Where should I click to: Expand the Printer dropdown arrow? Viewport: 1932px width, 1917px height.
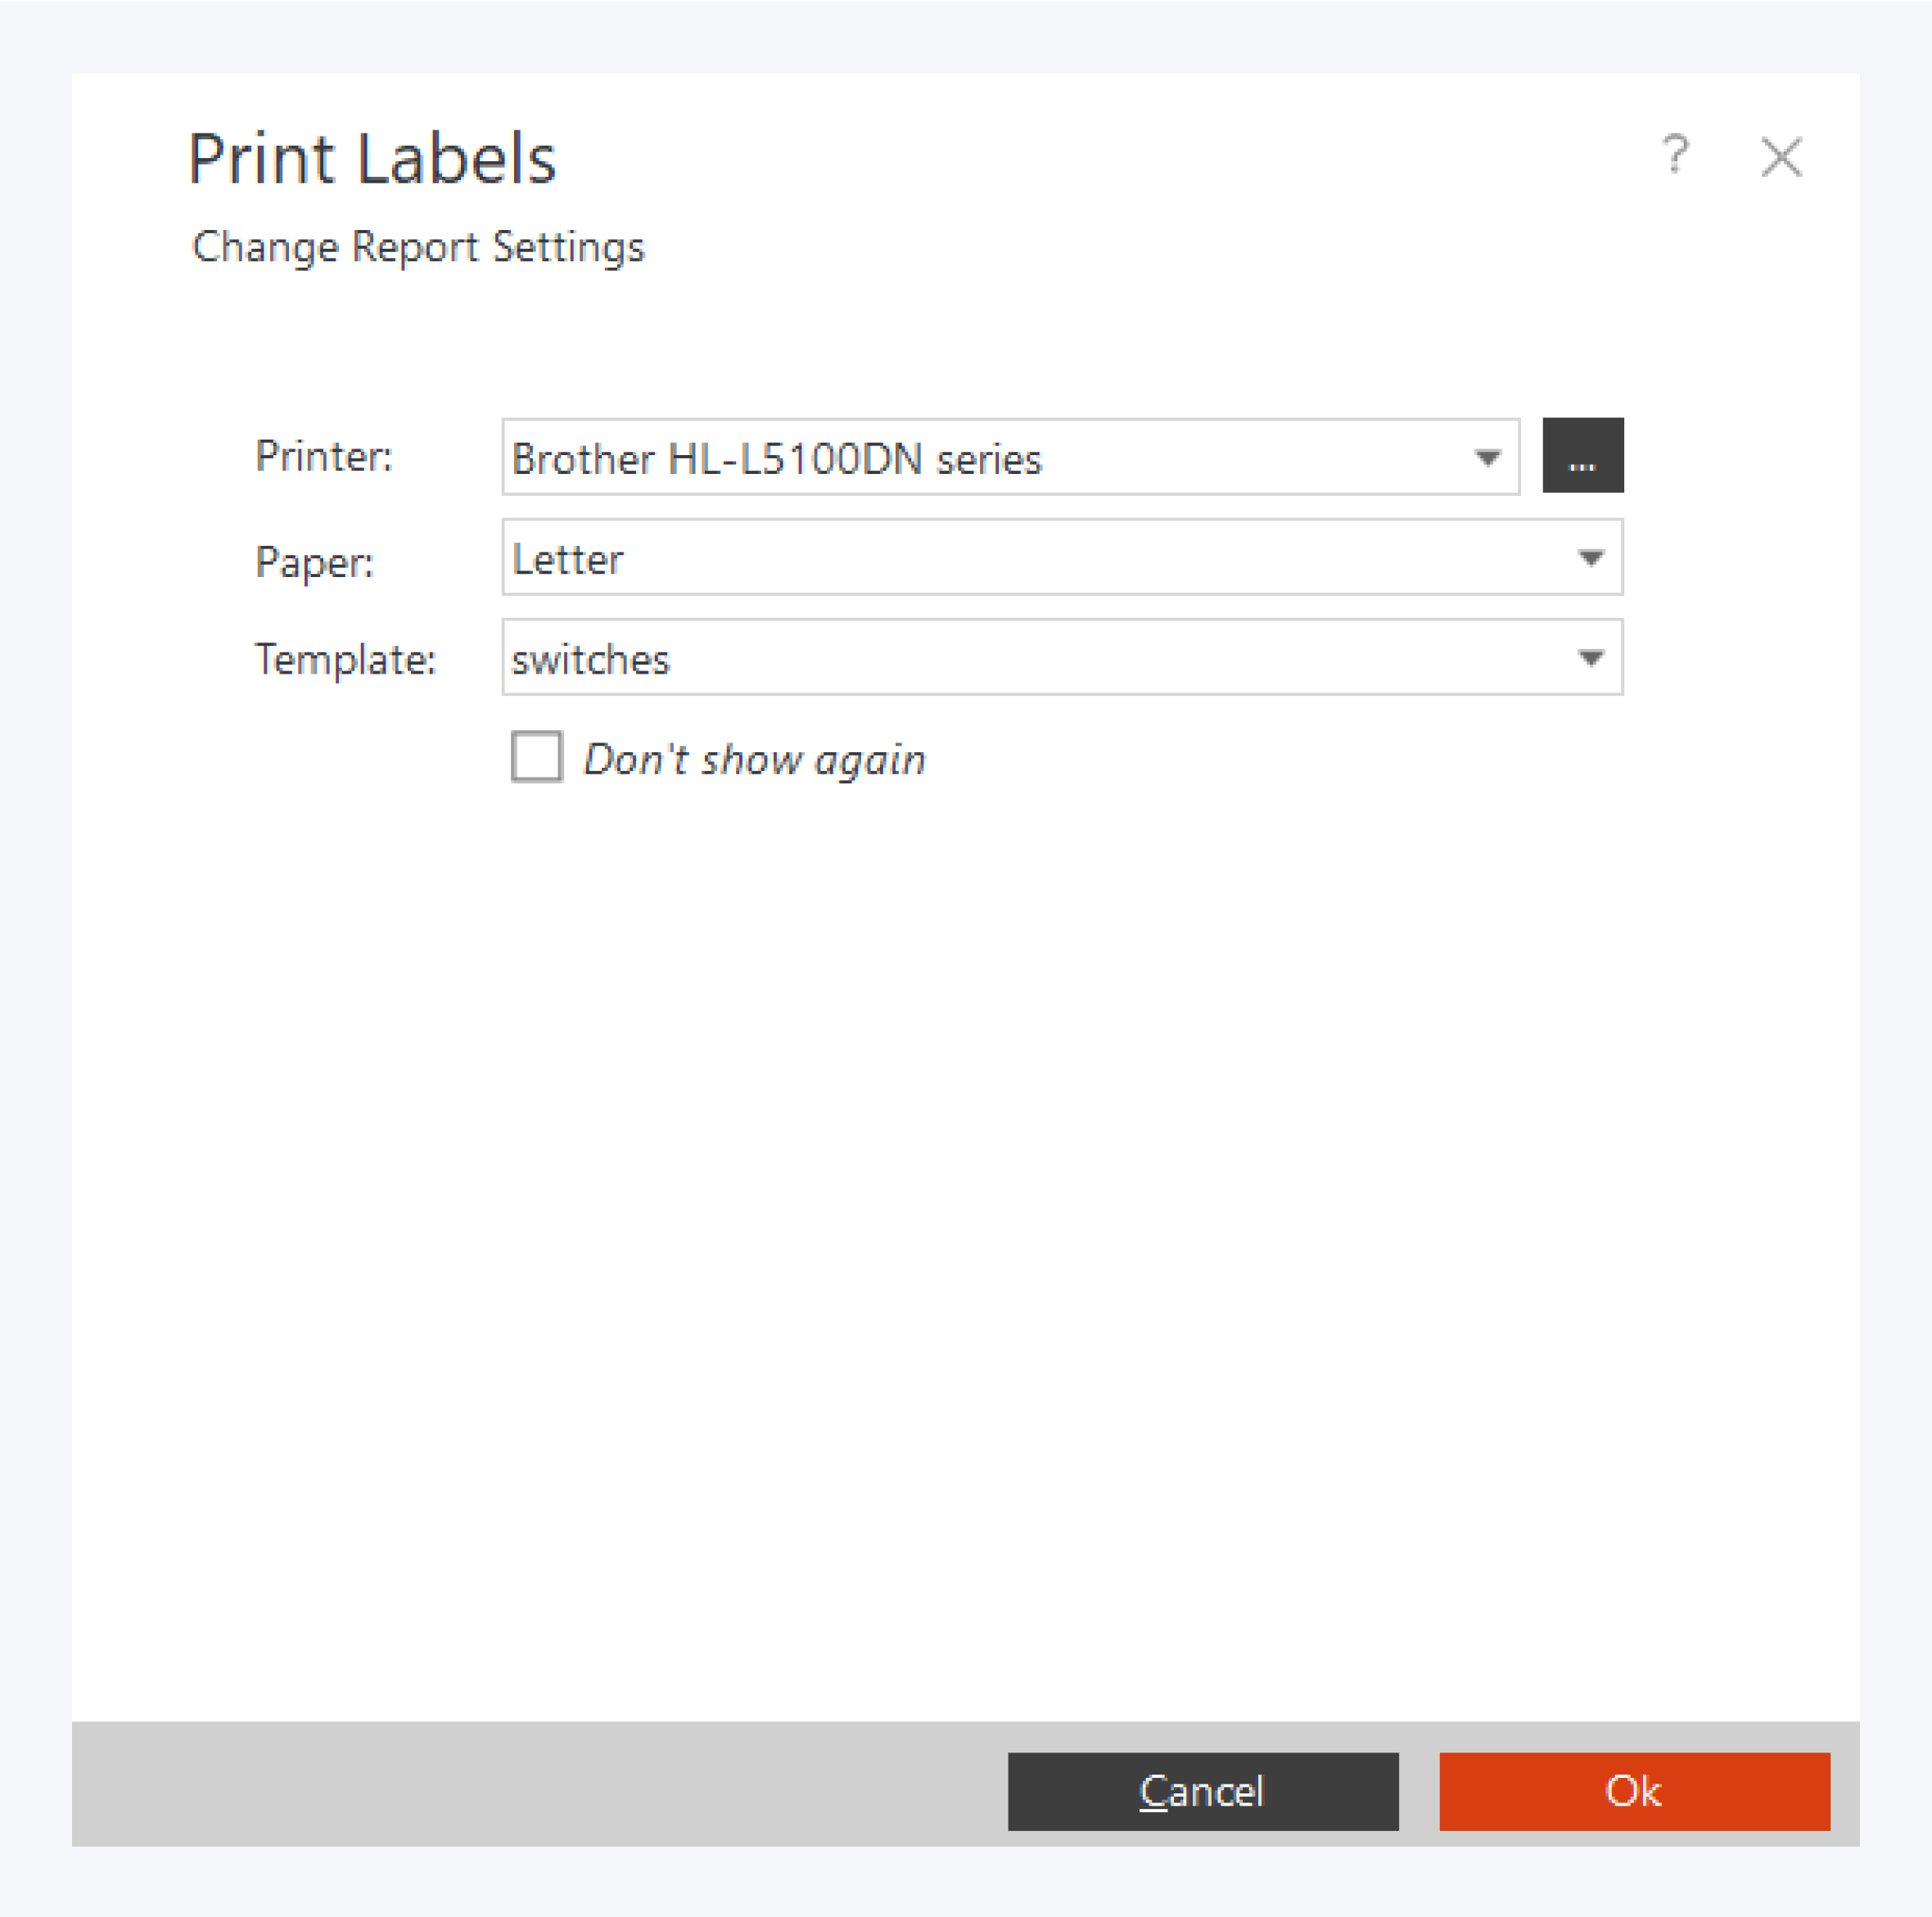[x=1487, y=458]
